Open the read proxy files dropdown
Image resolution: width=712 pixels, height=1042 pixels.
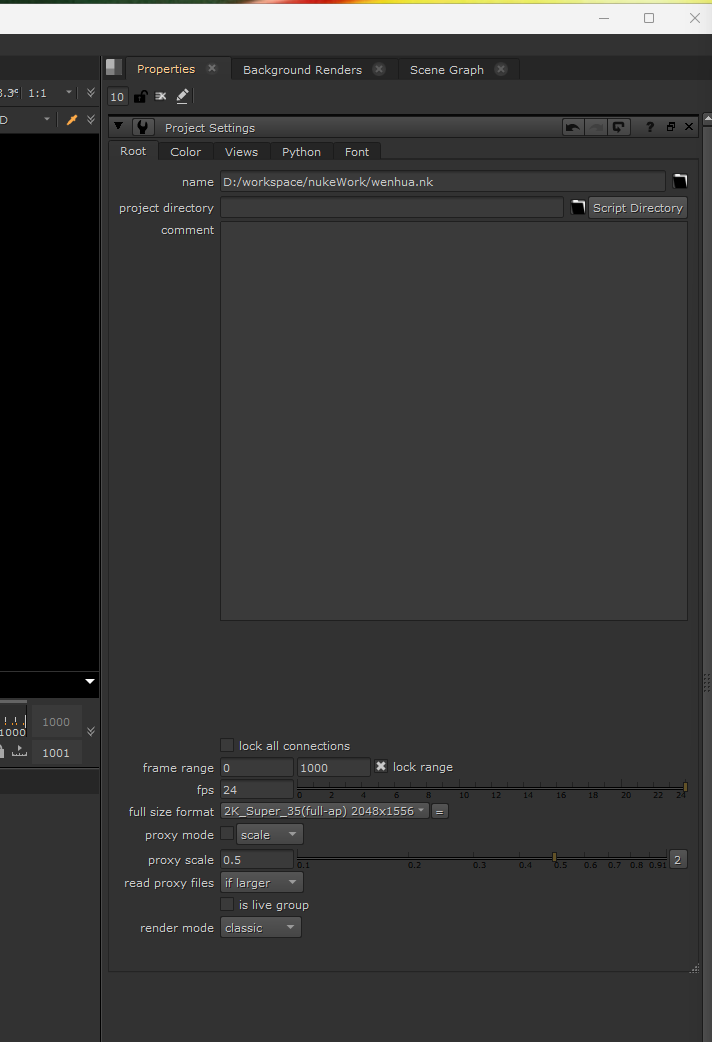click(261, 883)
